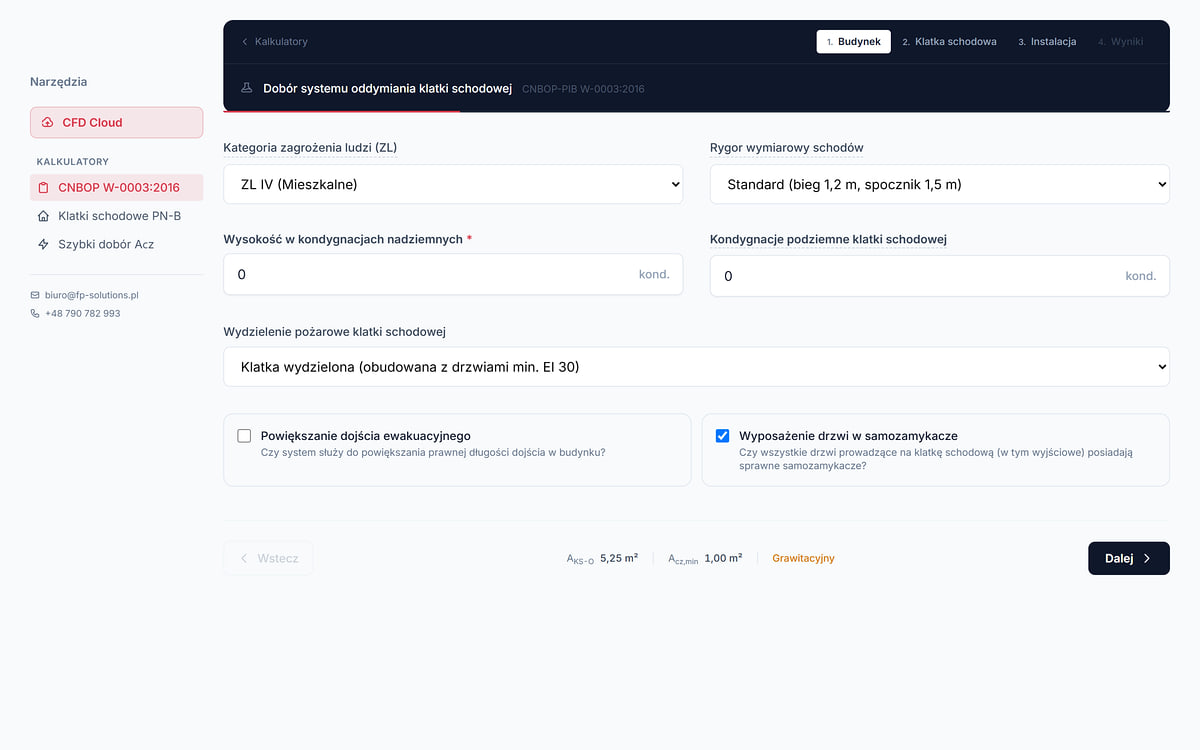Select CNBOP W-0003:2016 calculator

(116, 187)
